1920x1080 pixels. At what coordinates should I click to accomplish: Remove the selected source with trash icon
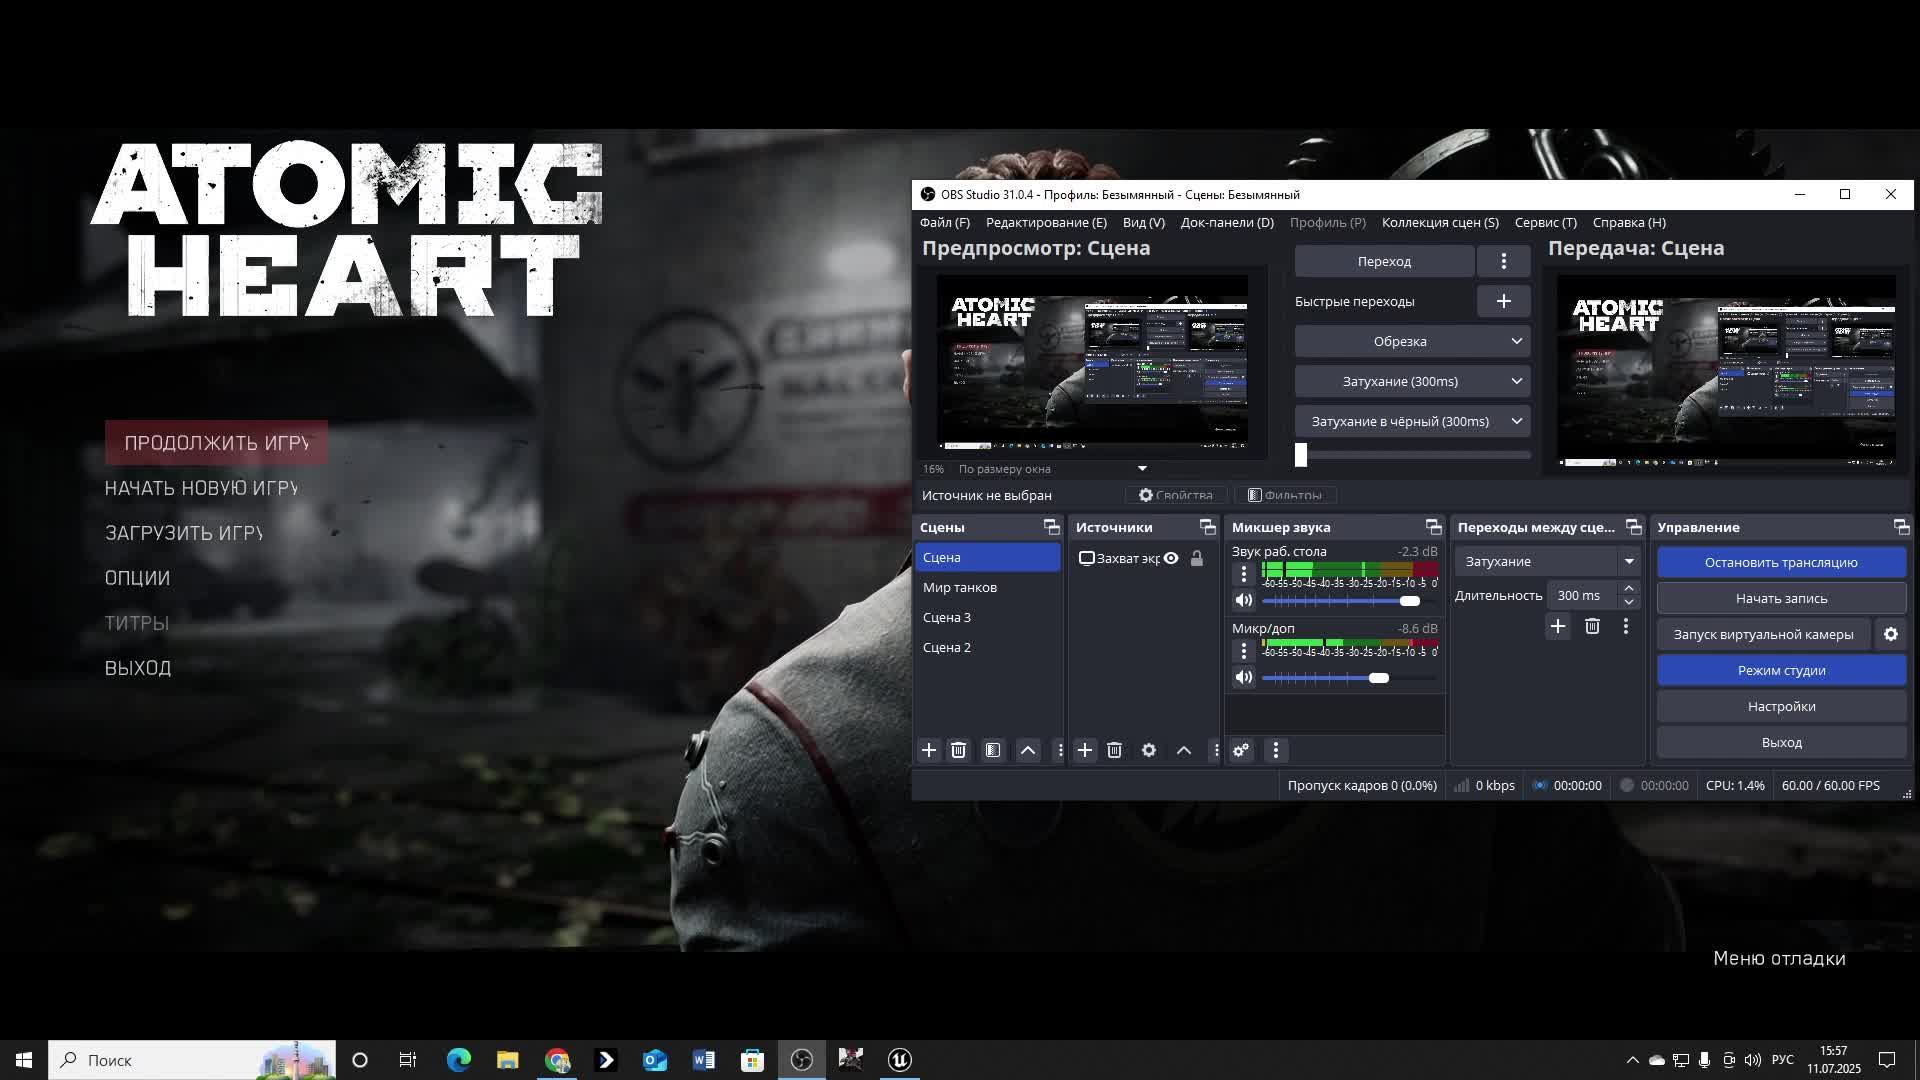[1115, 750]
